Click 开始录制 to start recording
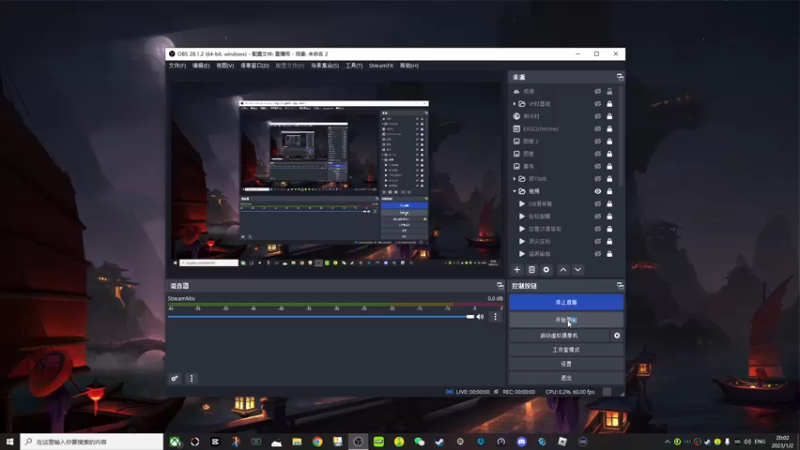 [566, 320]
